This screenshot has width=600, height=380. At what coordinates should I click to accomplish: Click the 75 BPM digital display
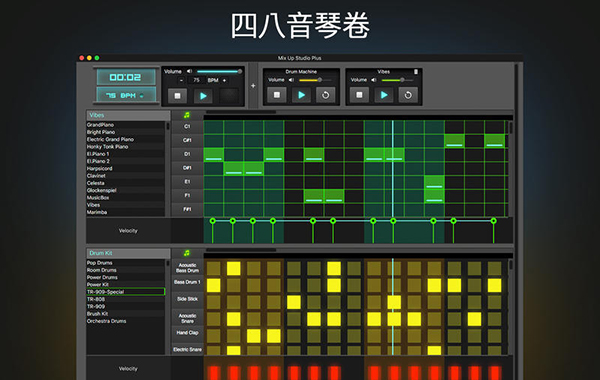click(x=126, y=95)
